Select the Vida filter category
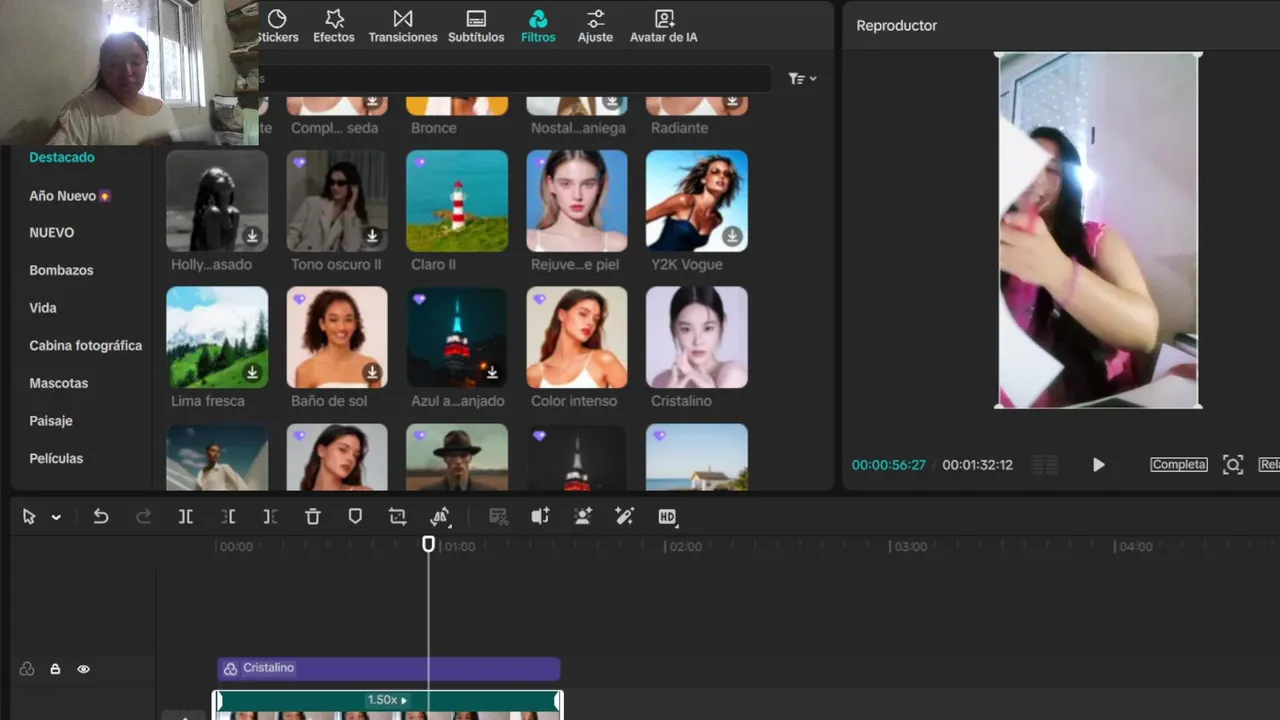This screenshot has width=1280, height=720. click(x=43, y=308)
